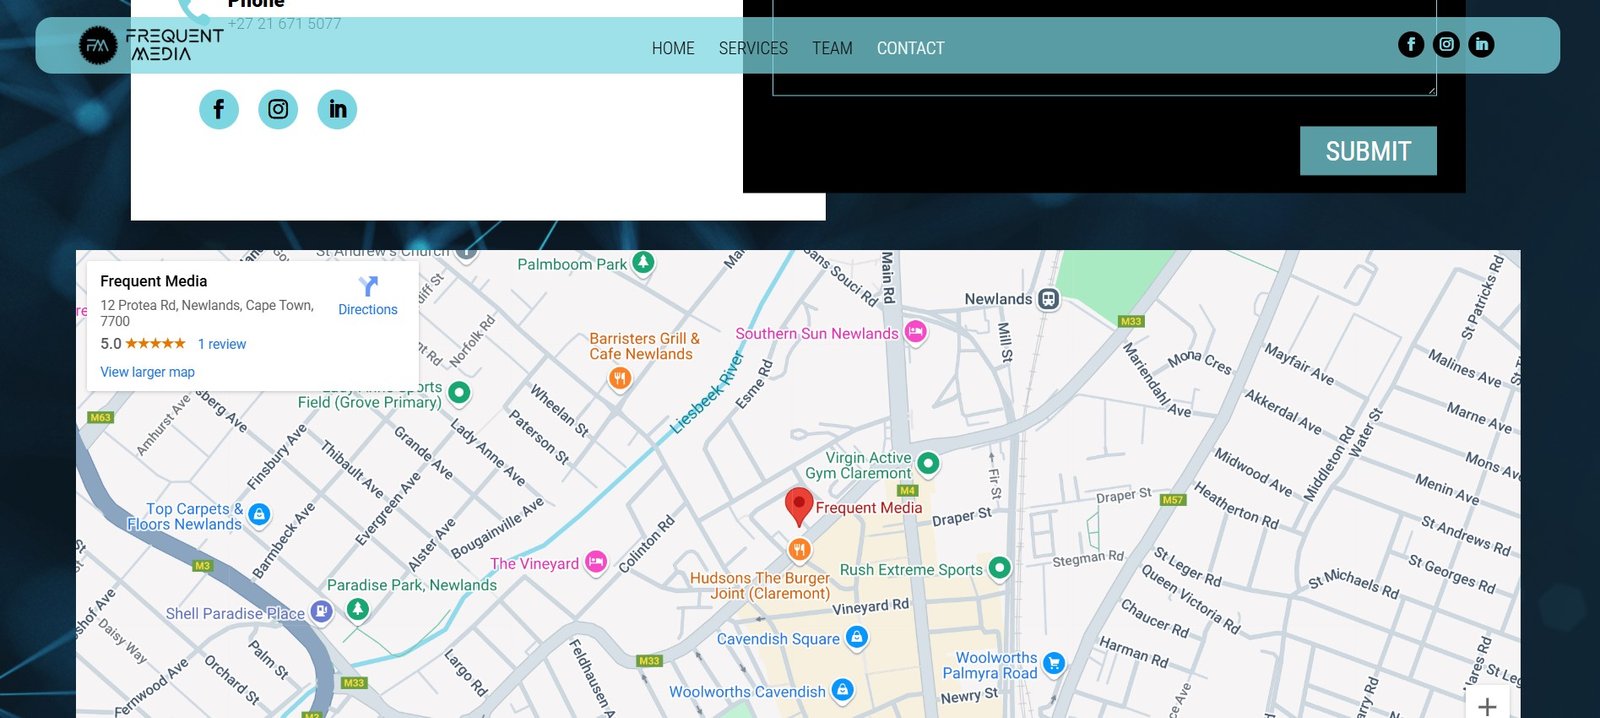Open Instagram from header bar icon

tap(1446, 44)
